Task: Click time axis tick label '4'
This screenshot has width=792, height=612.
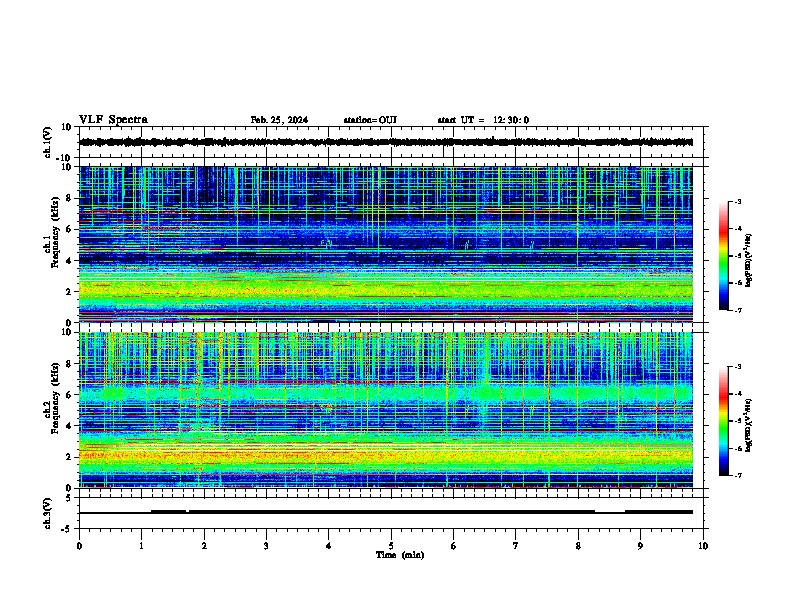Action: 329,546
